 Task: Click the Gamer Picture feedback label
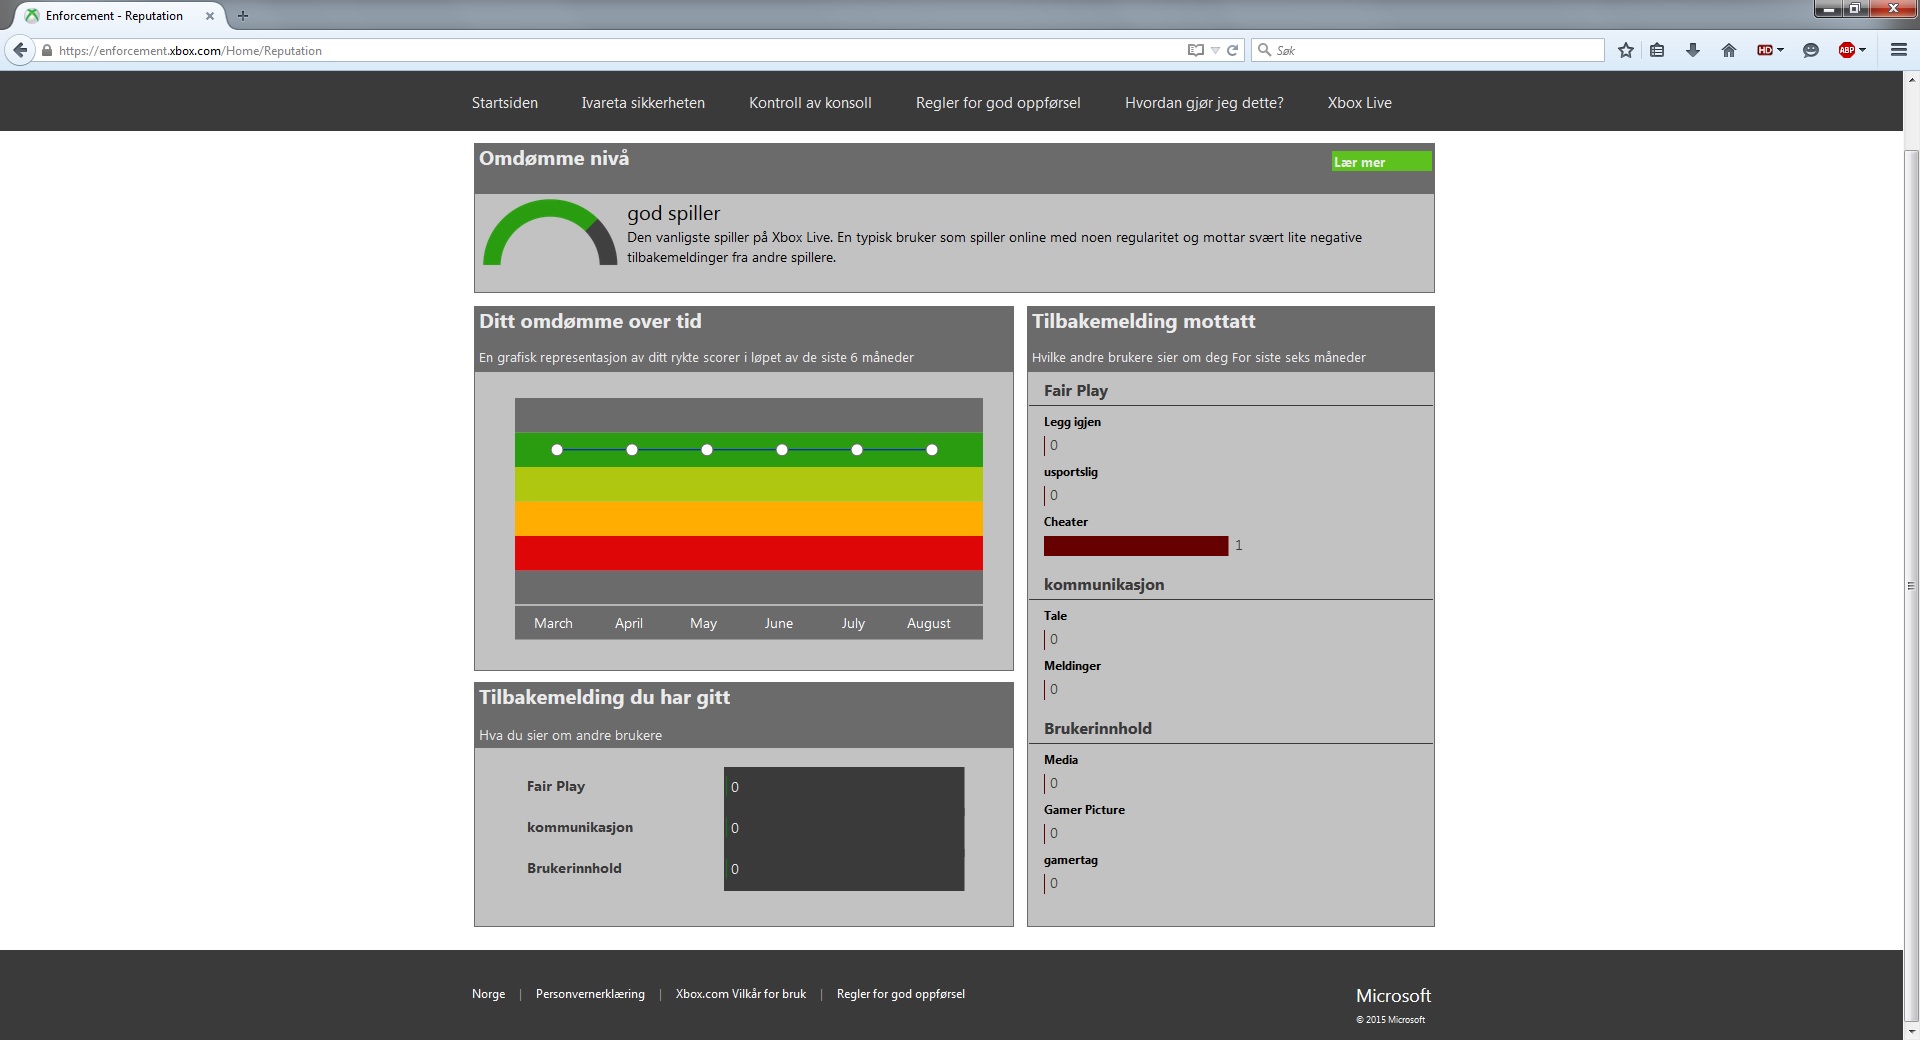point(1084,810)
